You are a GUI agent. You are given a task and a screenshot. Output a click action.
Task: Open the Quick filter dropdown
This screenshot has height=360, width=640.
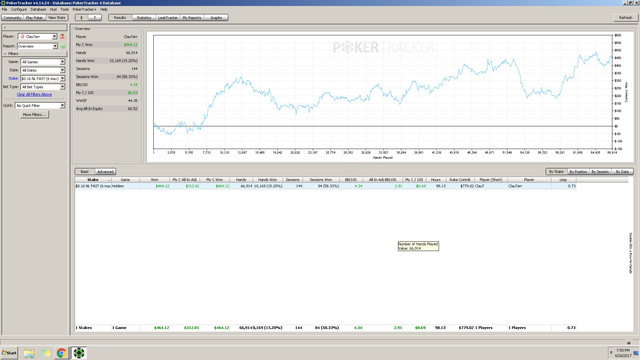40,105
